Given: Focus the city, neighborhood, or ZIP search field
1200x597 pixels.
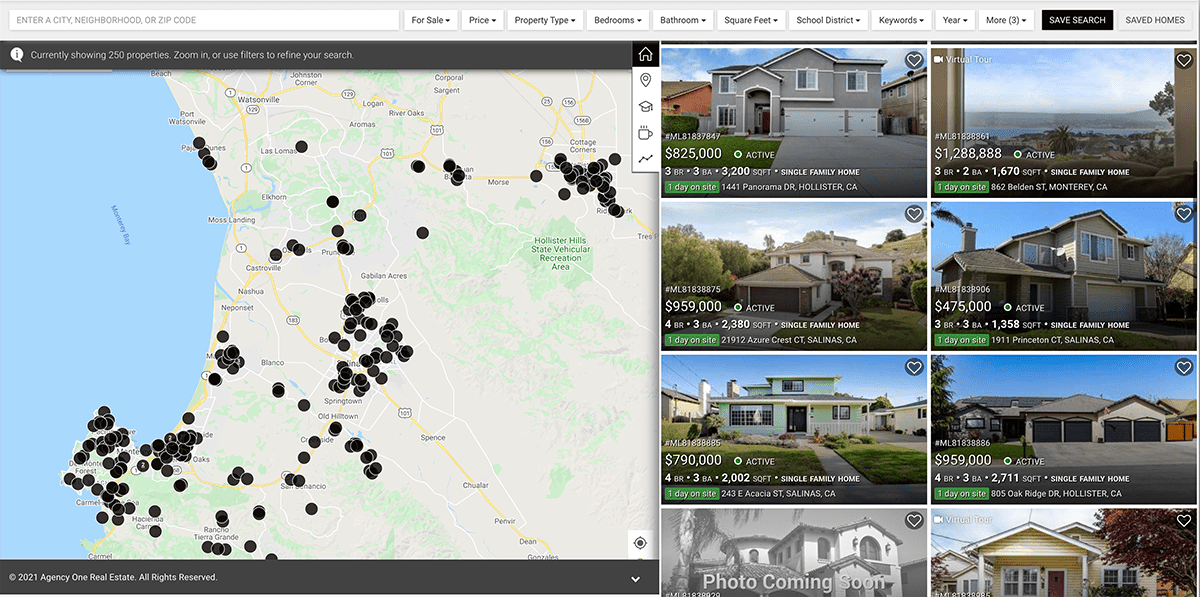Looking at the screenshot, I should coord(204,20).
